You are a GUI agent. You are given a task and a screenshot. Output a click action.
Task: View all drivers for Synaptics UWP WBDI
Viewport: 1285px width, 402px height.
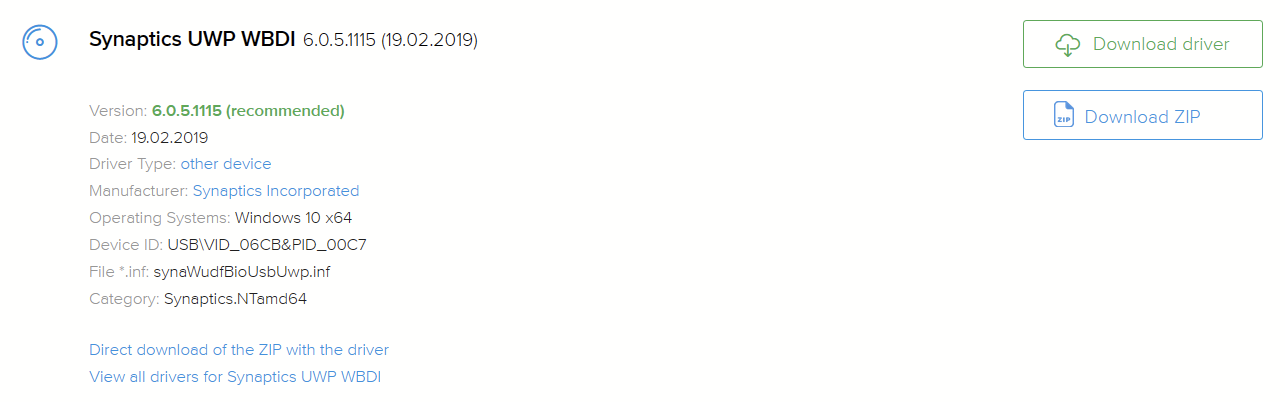[x=235, y=377]
